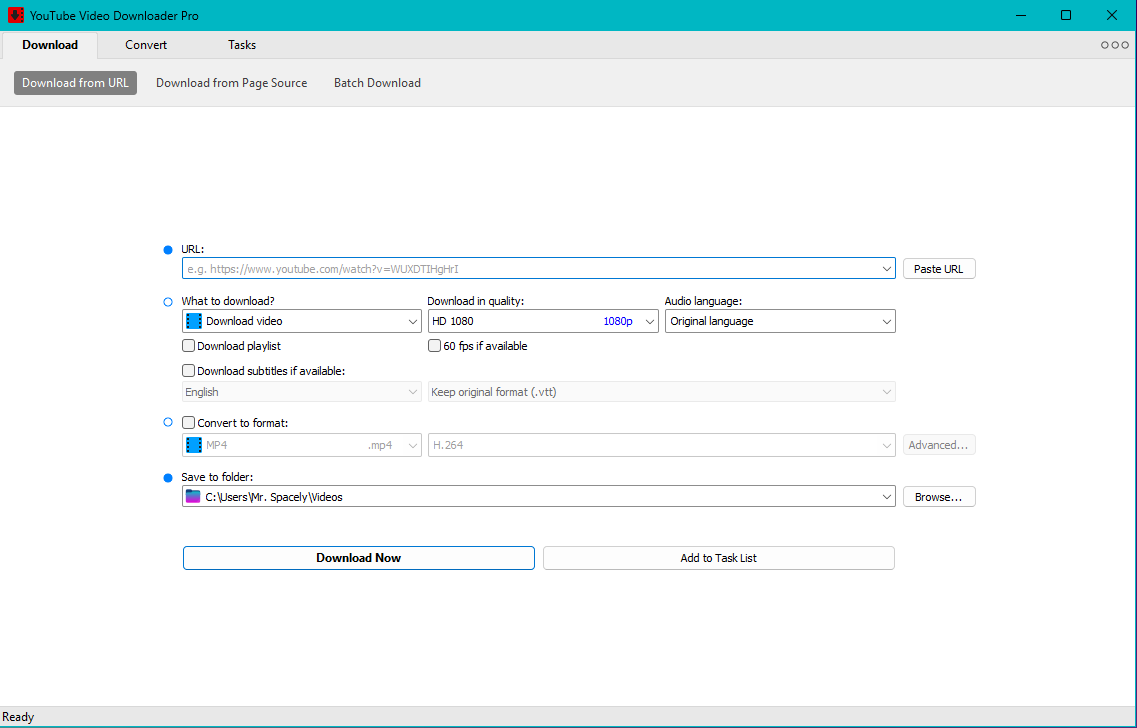Click the film icon in Download video box

pos(194,321)
